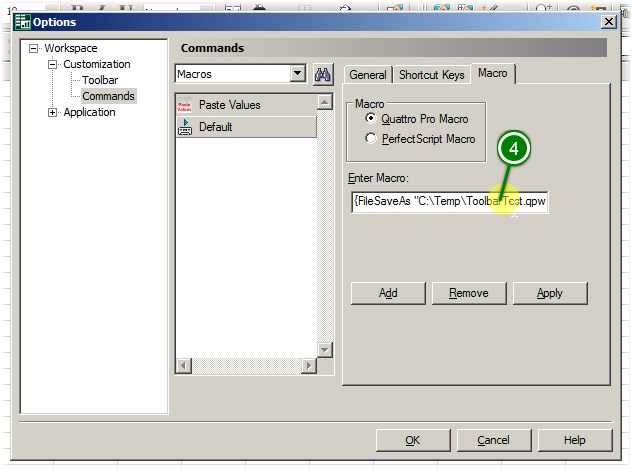Image resolution: width=632 pixels, height=471 pixels.
Task: Click the binoculars find icon
Action: tap(323, 74)
